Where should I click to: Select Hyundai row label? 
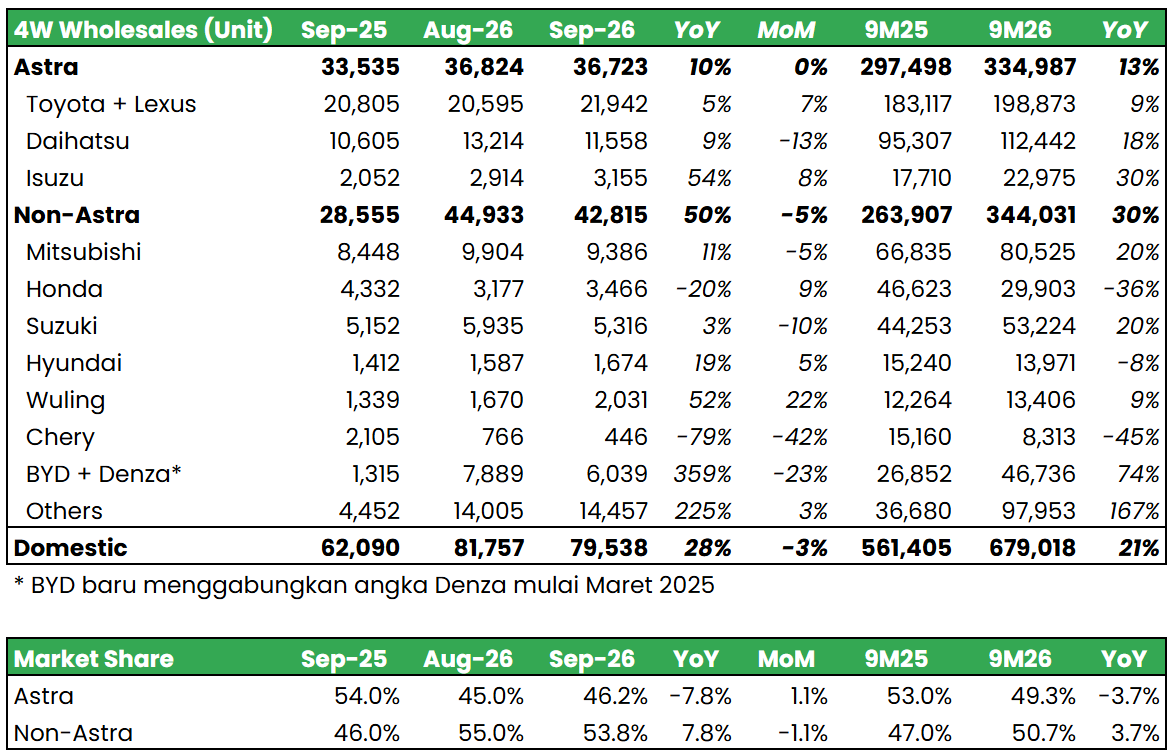(x=74, y=363)
